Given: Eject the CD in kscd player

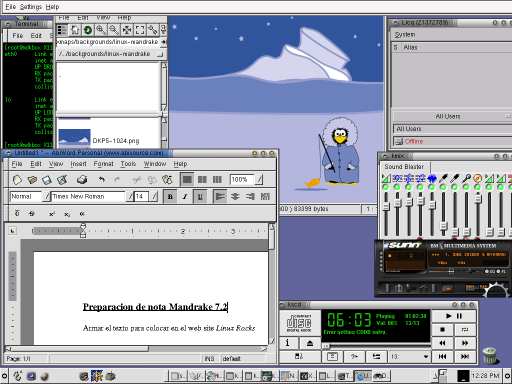Looking at the screenshot, I should (310, 343).
